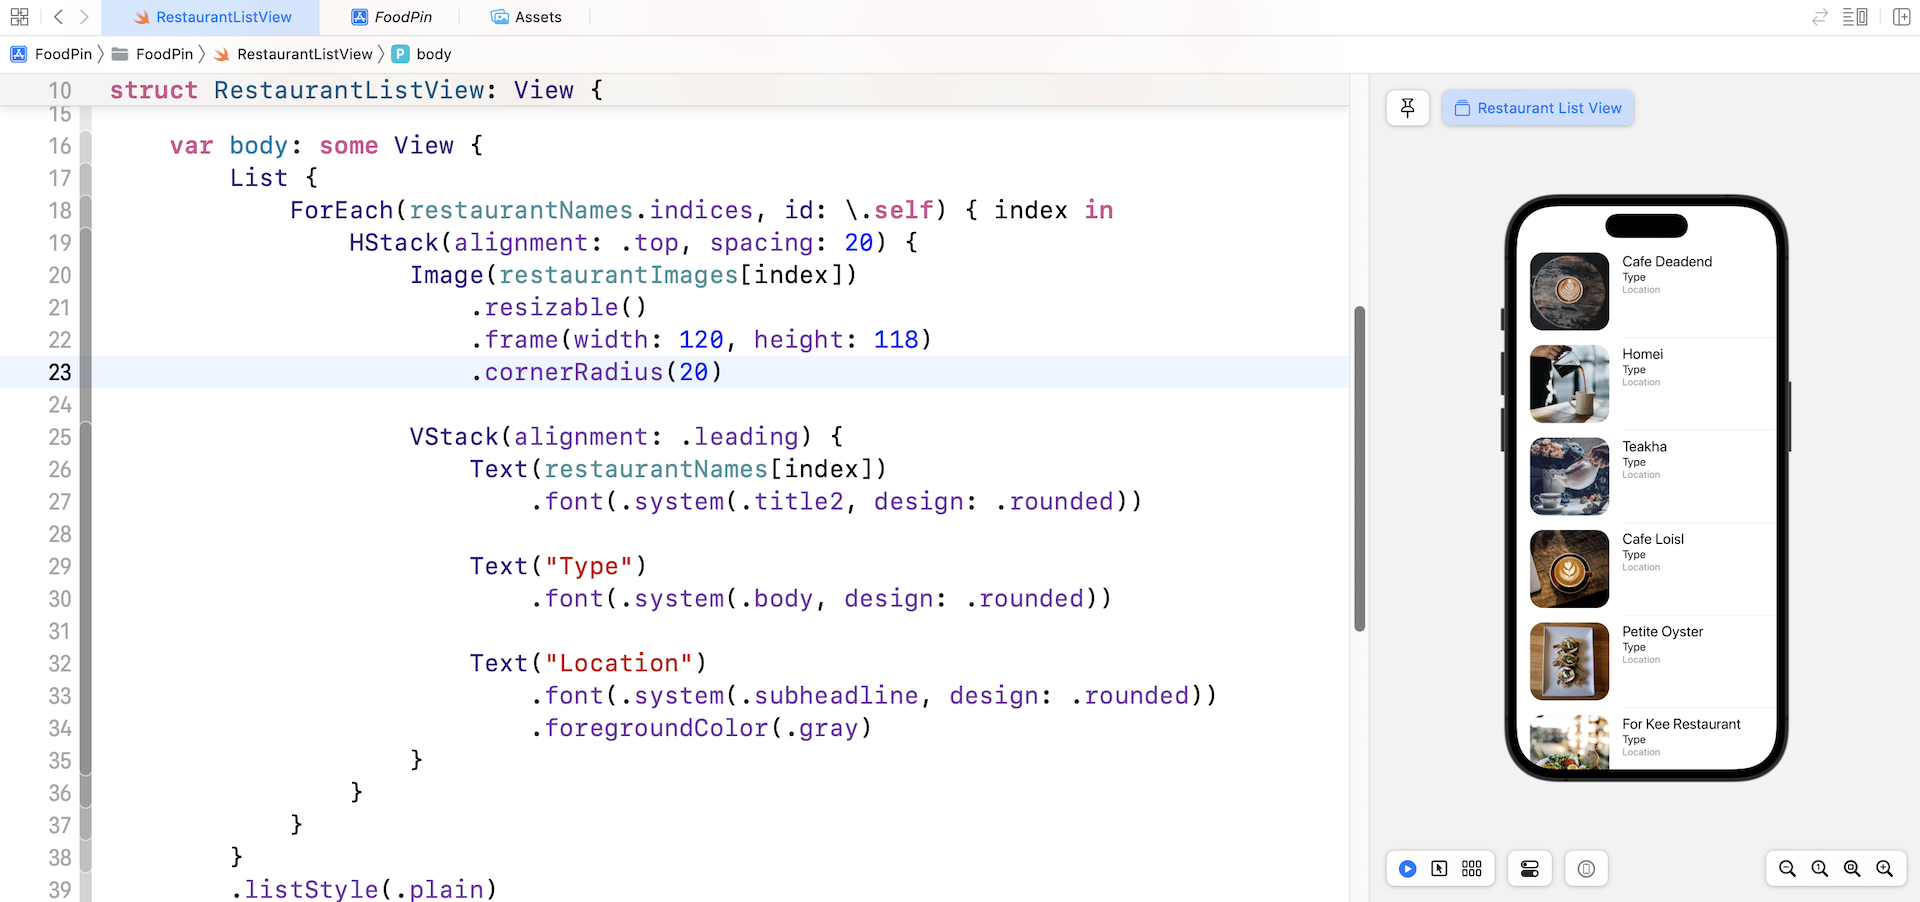This screenshot has width=1920, height=902.
Task: Select the Restaurant List View preview button
Action: pyautogui.click(x=1537, y=108)
